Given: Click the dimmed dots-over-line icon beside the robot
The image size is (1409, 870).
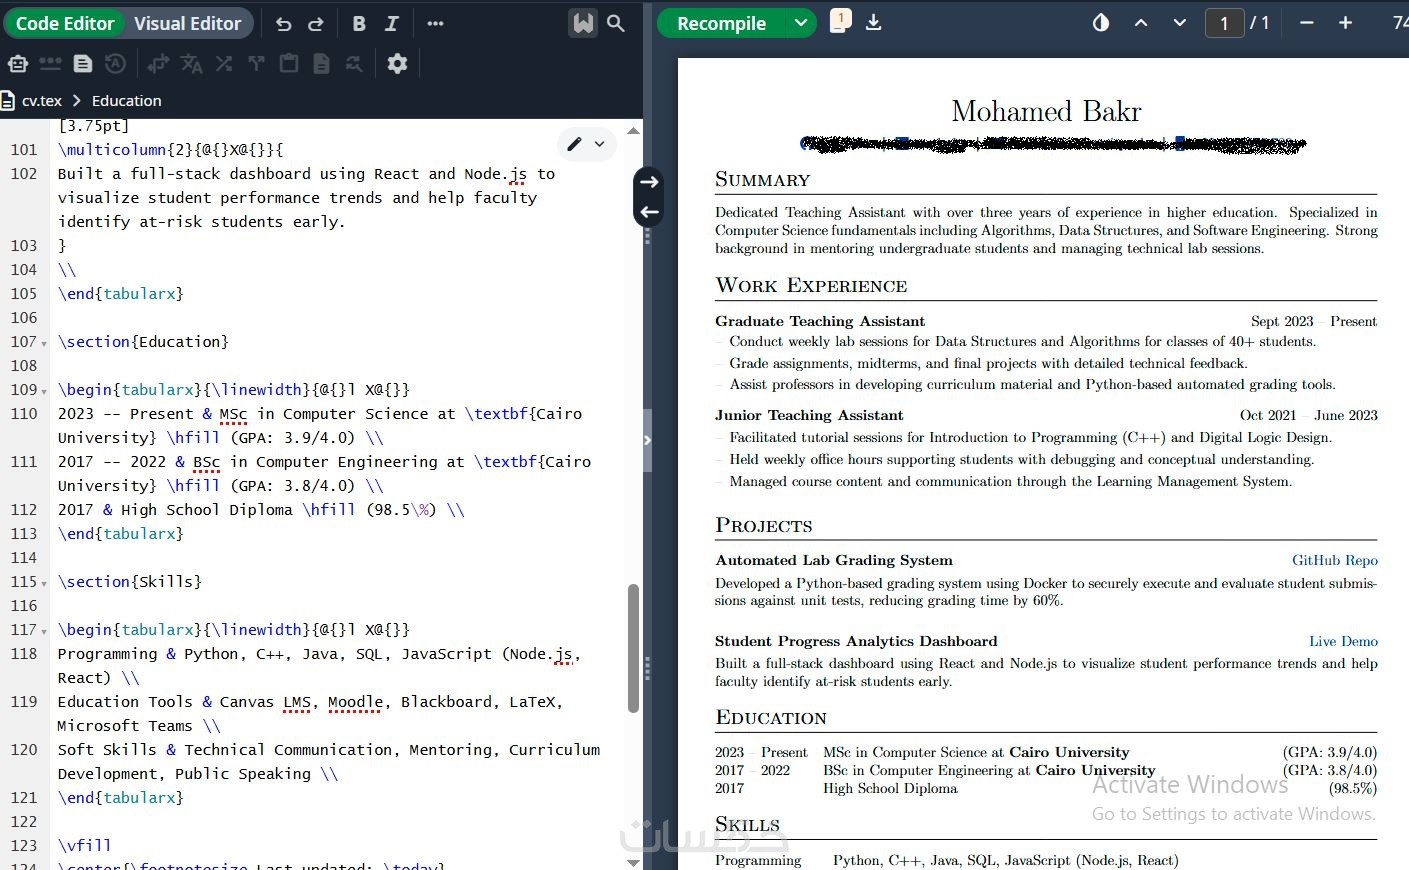Looking at the screenshot, I should [50, 64].
